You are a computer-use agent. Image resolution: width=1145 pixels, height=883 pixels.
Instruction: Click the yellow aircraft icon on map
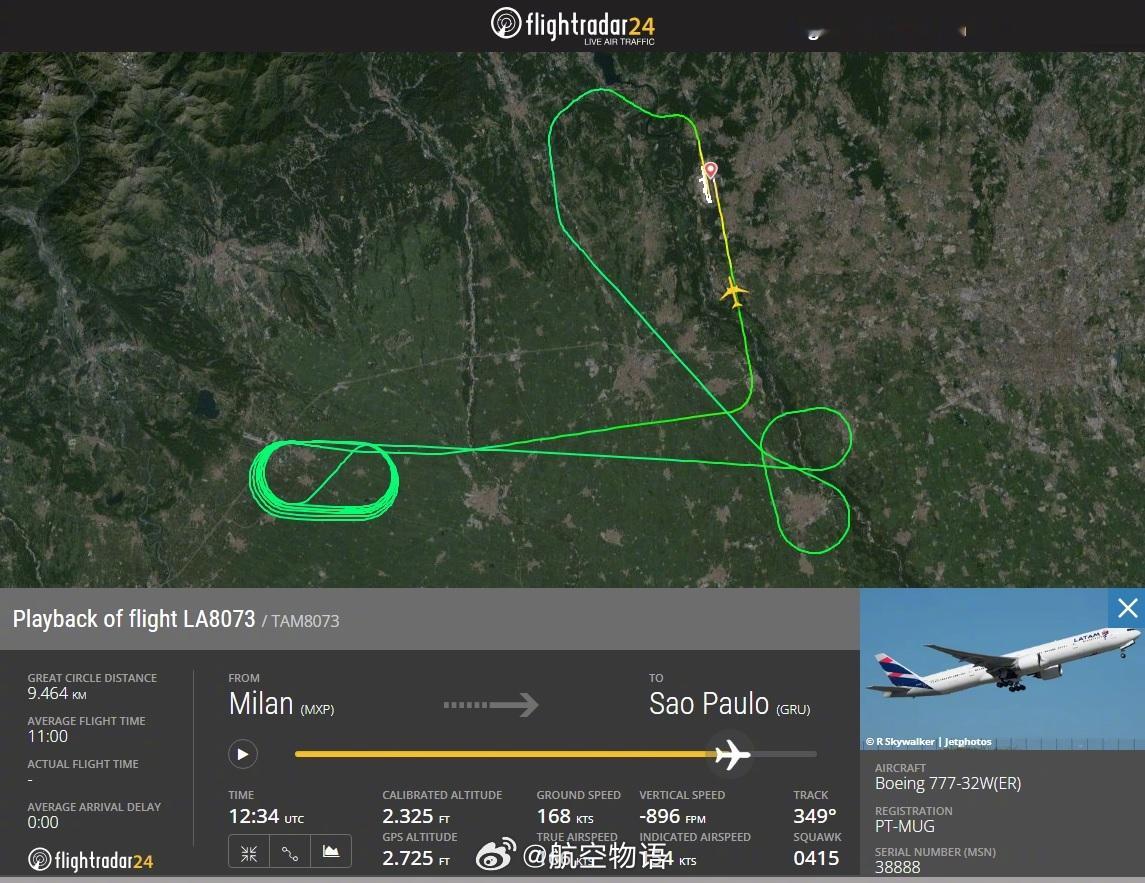[x=734, y=294]
